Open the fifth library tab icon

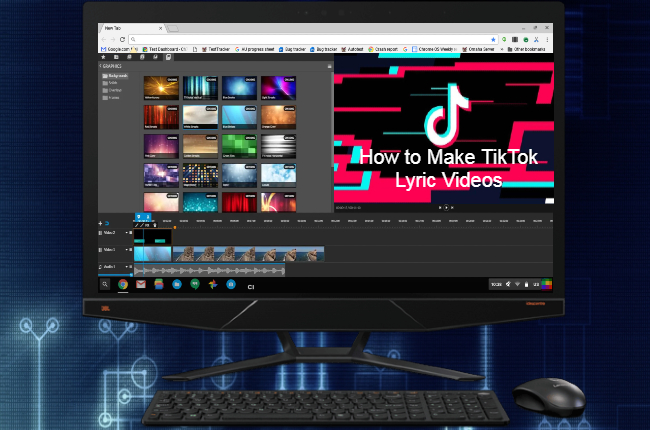tap(155, 57)
